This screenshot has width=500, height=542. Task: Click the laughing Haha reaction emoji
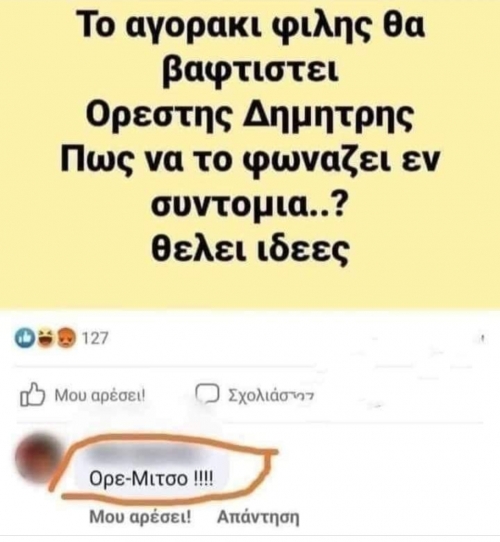(x=45, y=338)
